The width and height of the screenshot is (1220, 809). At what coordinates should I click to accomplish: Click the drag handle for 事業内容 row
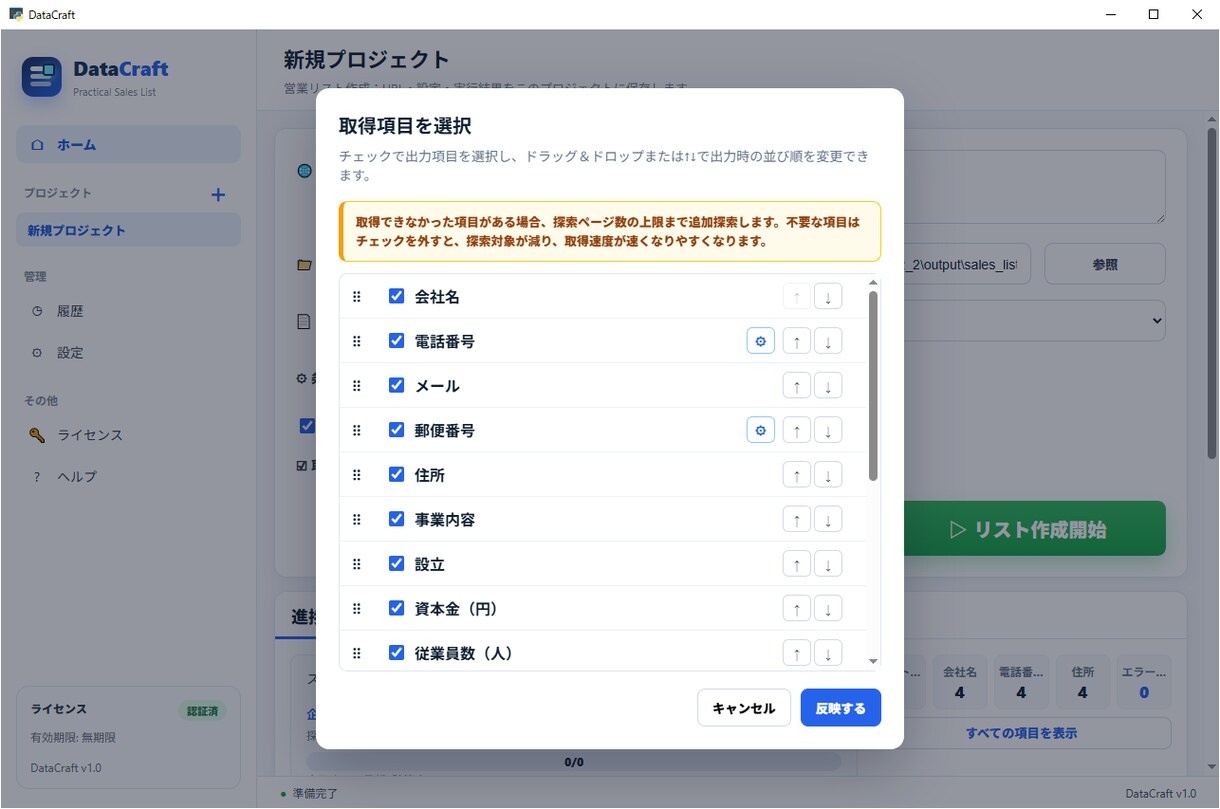point(357,519)
